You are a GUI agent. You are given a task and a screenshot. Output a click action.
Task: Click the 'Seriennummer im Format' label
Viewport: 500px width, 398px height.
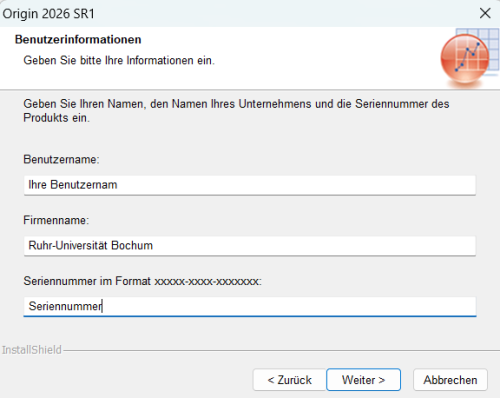pyautogui.click(x=142, y=281)
